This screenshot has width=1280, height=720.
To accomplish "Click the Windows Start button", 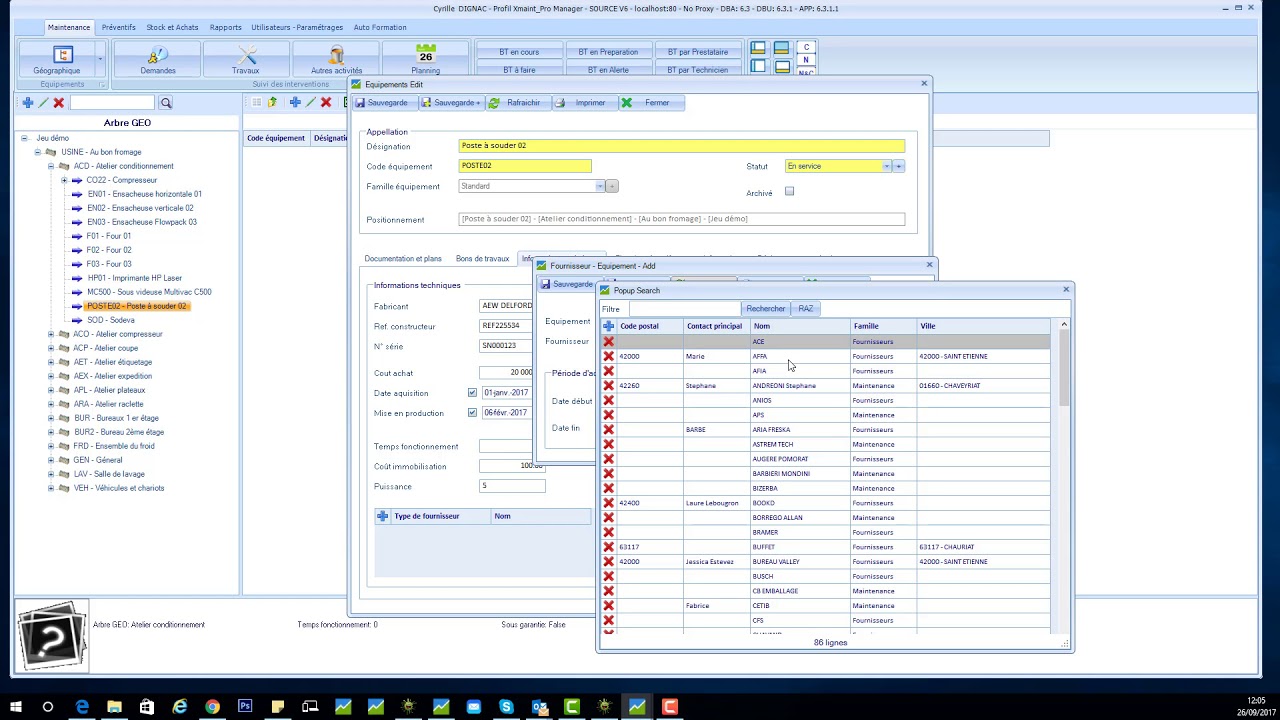I will tap(15, 707).
